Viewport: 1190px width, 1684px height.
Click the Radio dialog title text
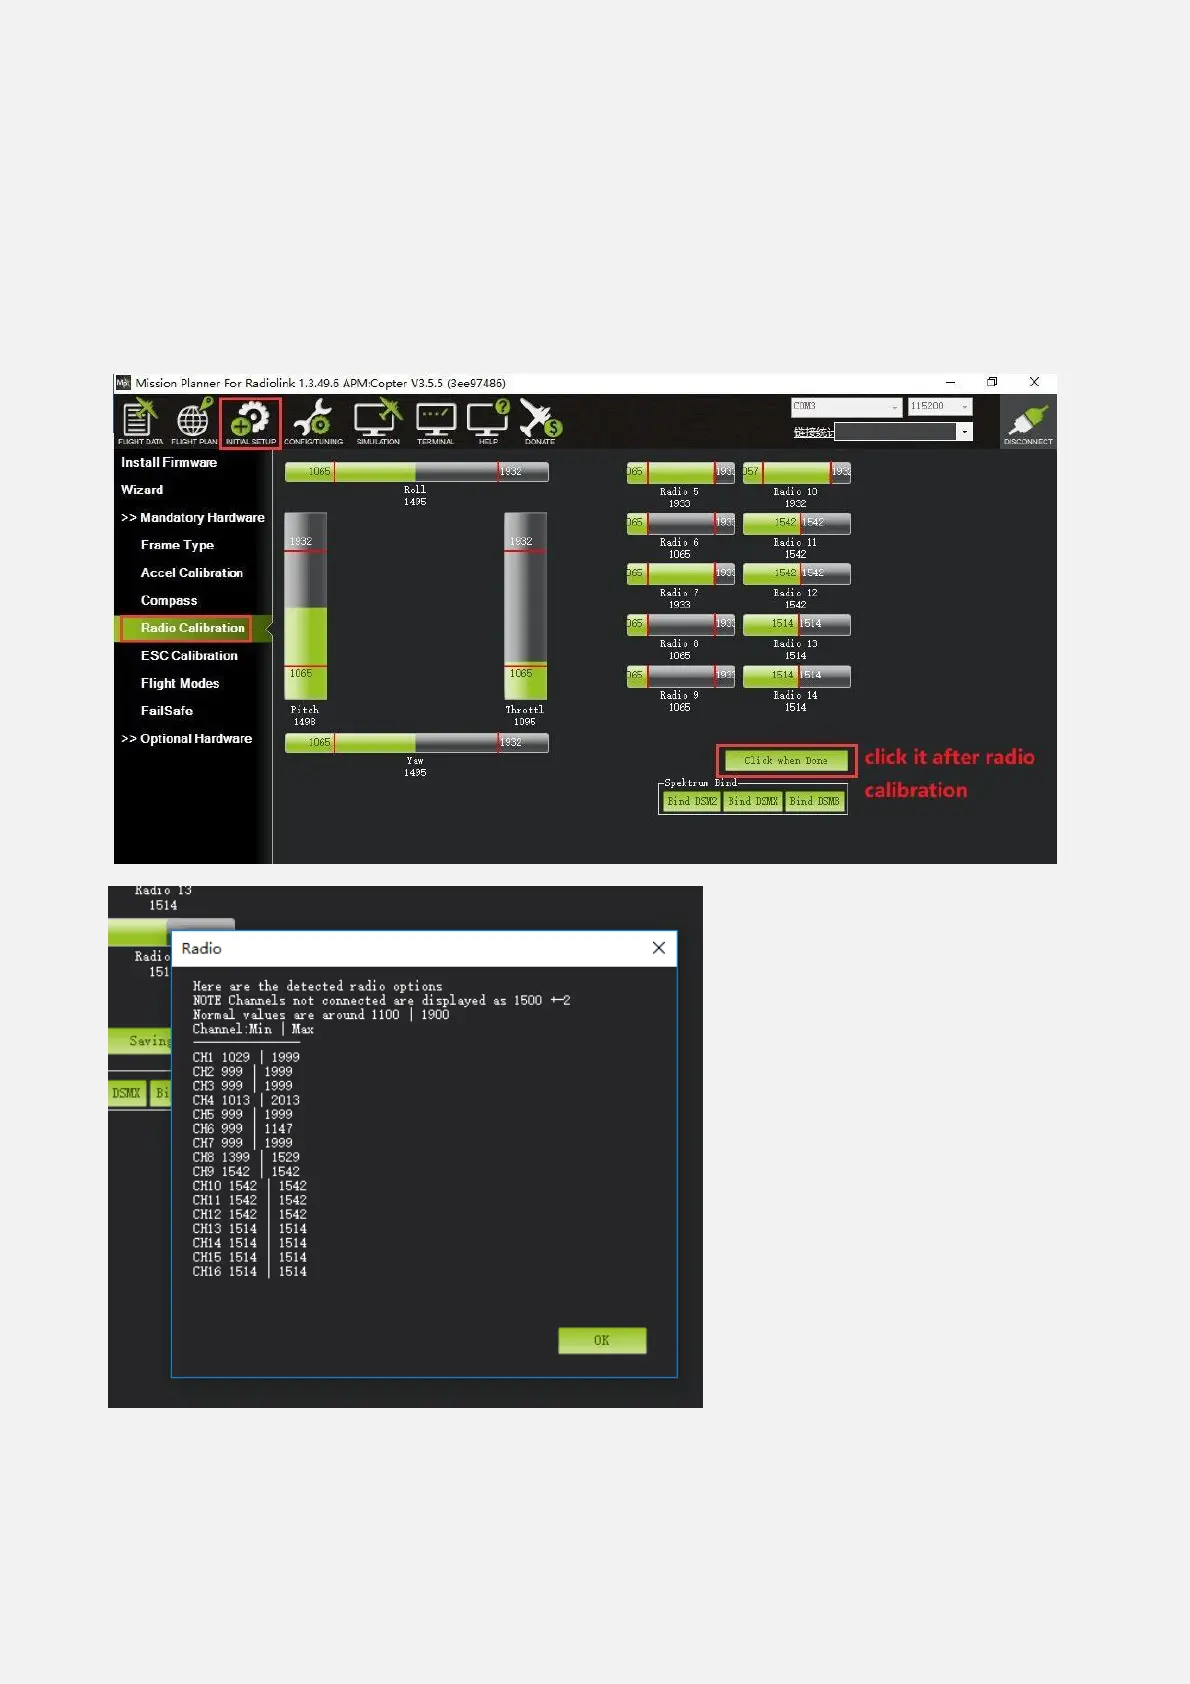point(201,948)
